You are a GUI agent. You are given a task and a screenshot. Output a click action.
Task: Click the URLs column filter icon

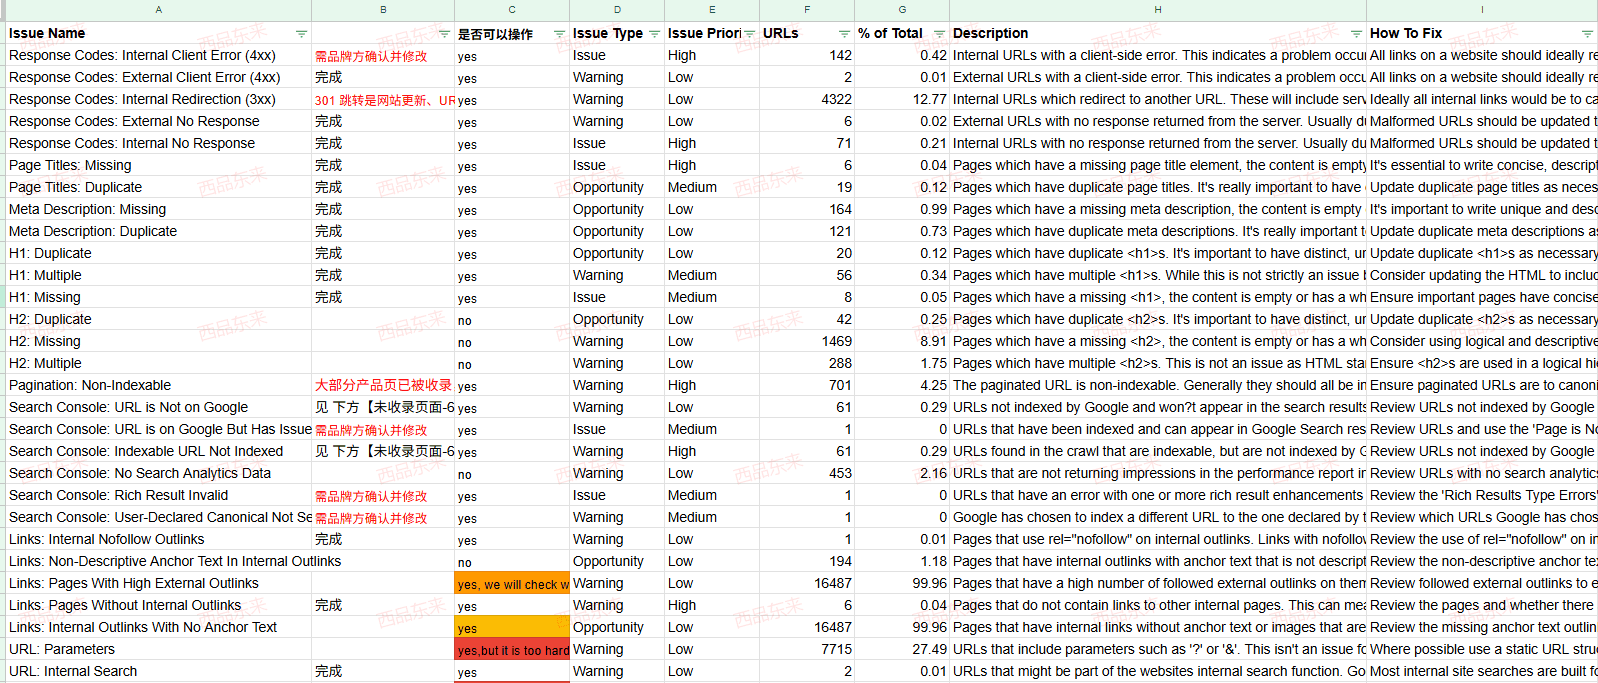tap(844, 34)
